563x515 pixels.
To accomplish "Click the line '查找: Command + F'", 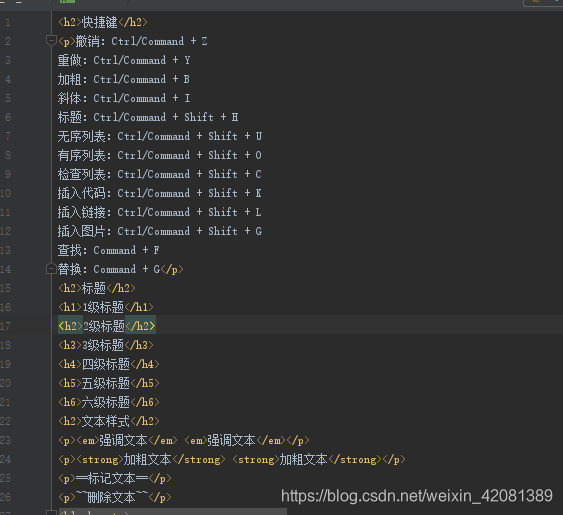I will pos(108,250).
